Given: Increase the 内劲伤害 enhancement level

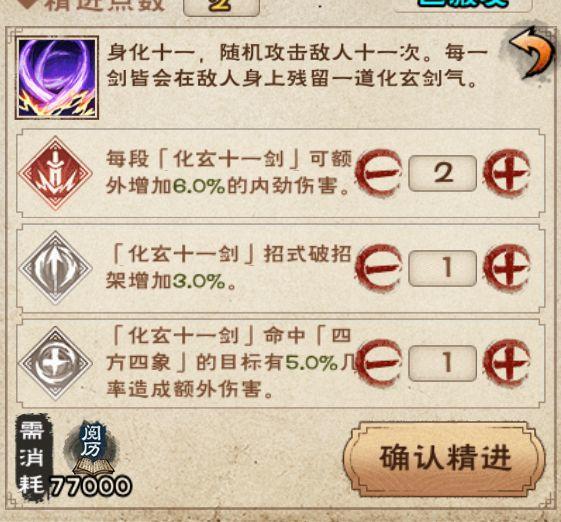Looking at the screenshot, I should coord(507,173).
